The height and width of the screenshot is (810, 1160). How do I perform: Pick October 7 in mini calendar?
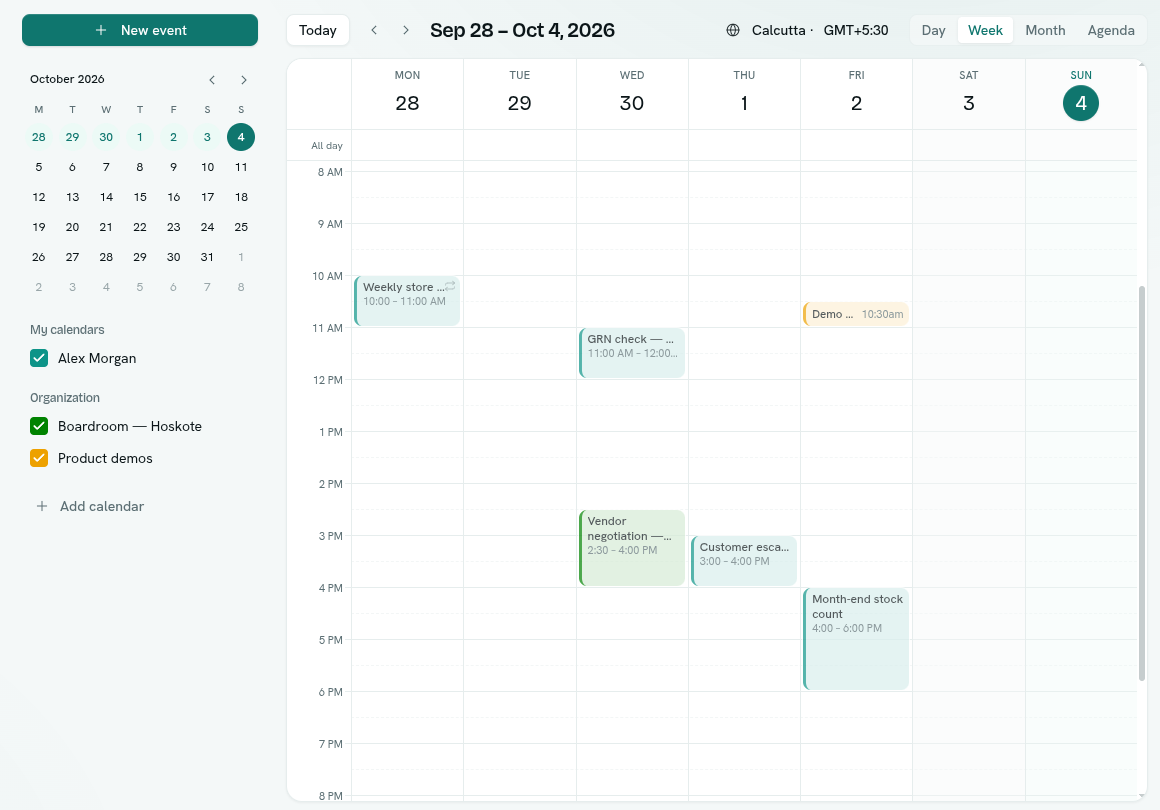[x=106, y=167]
